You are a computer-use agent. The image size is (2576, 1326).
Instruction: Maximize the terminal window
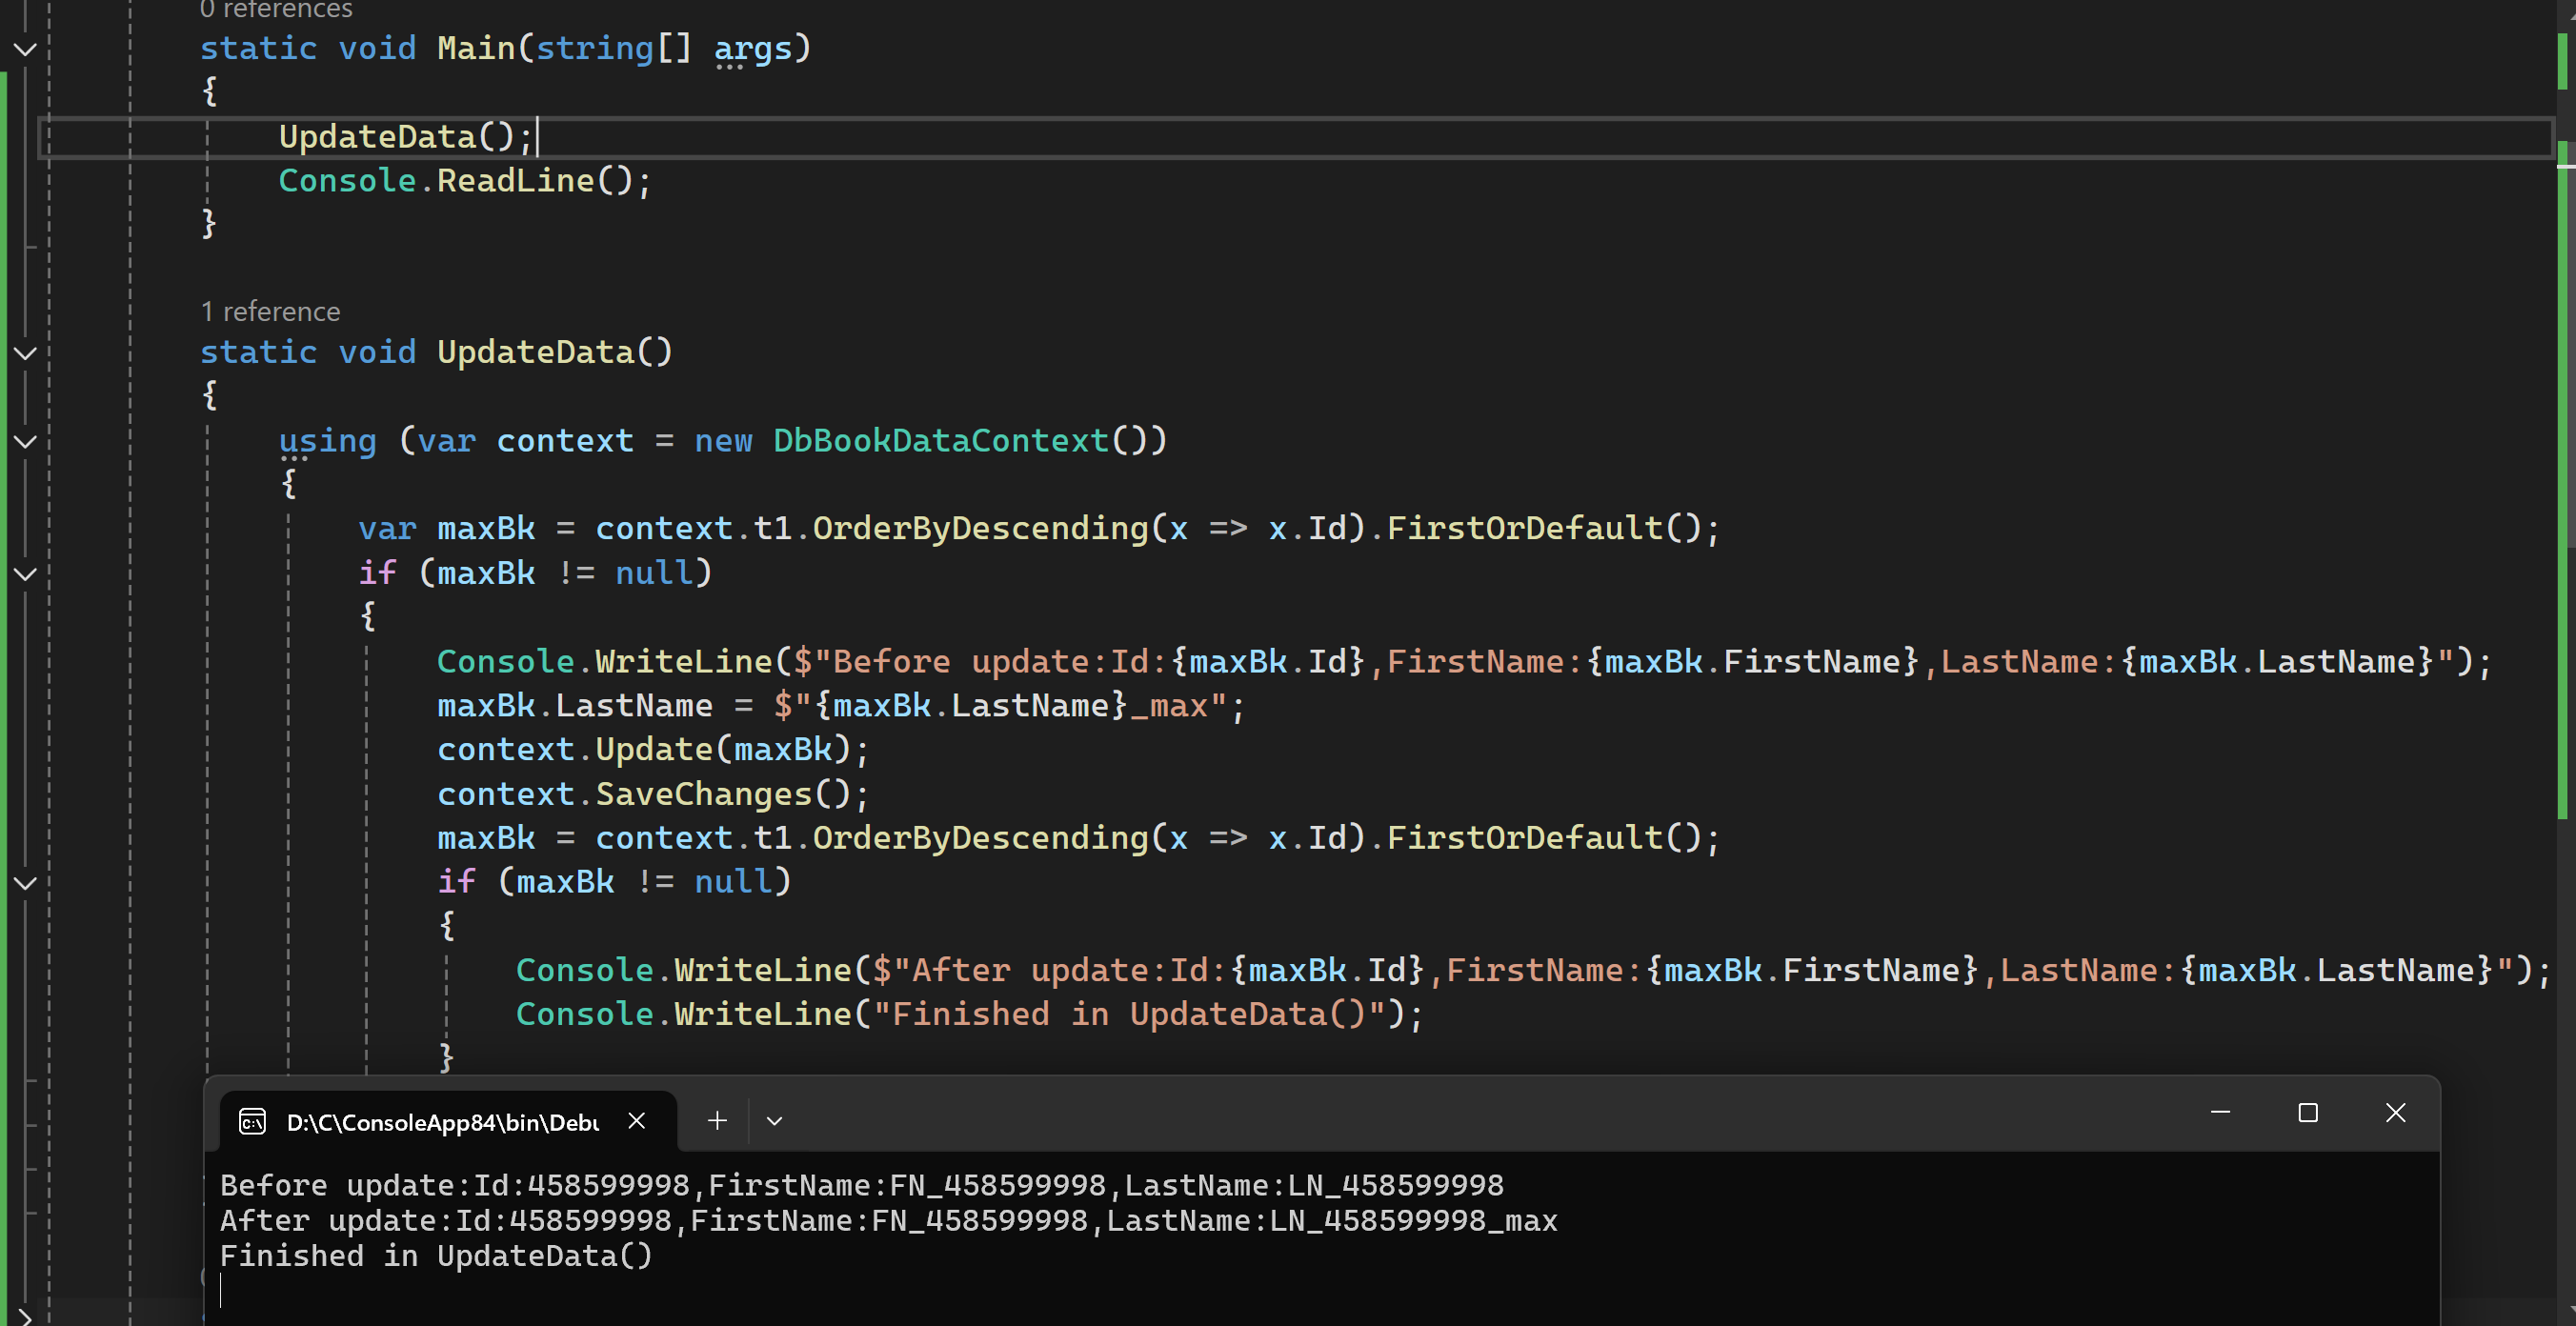point(2308,1113)
